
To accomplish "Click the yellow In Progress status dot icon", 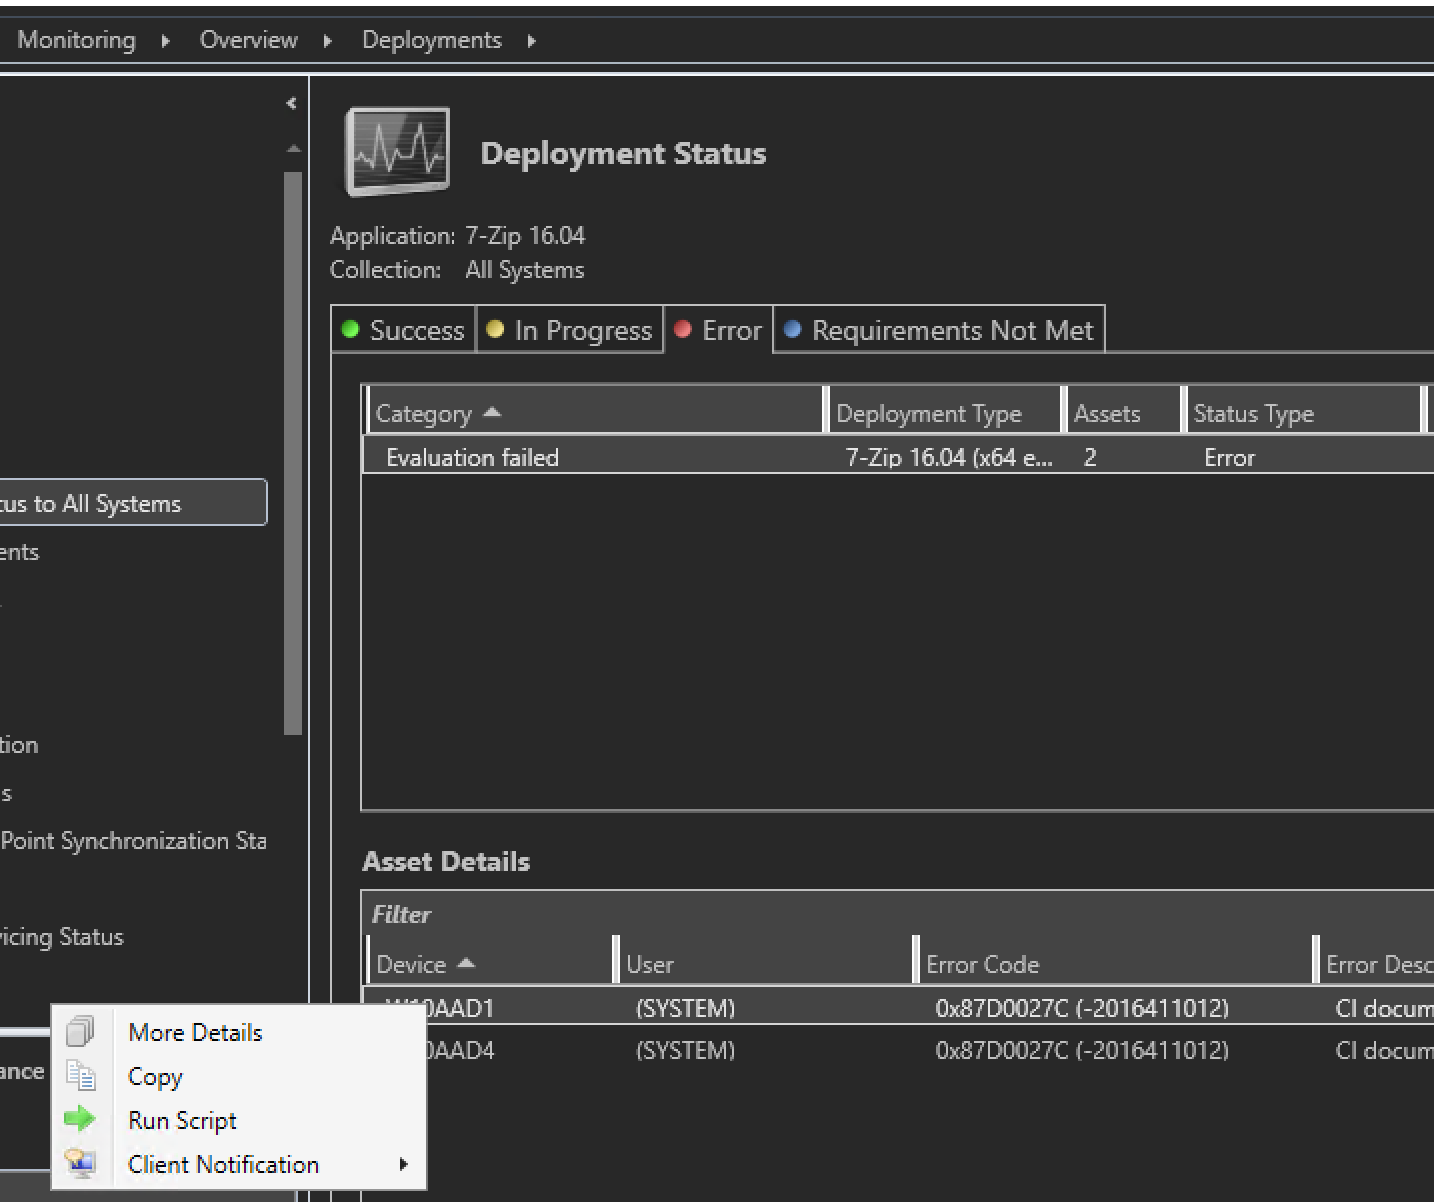I will pos(495,330).
